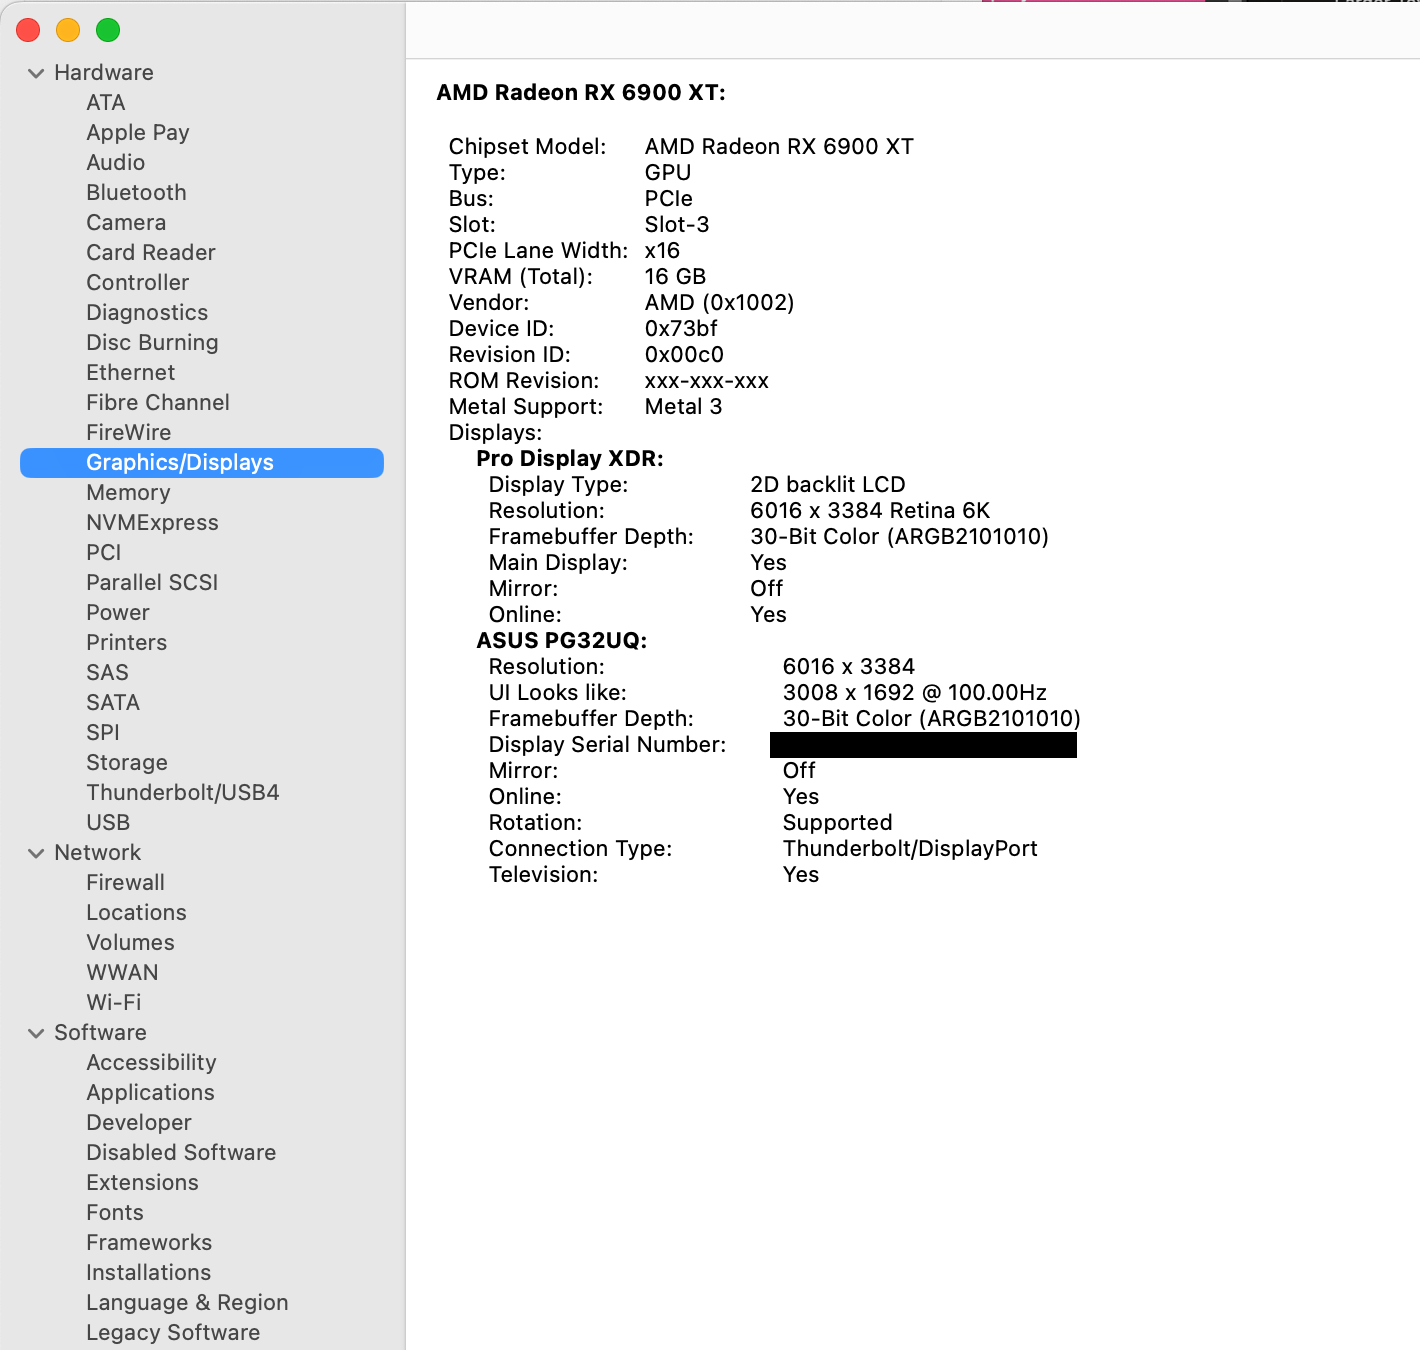Screen dimensions: 1420x1350
Task: Click '3008 x 1692 @ 100.00Hz' value
Action: (x=915, y=693)
